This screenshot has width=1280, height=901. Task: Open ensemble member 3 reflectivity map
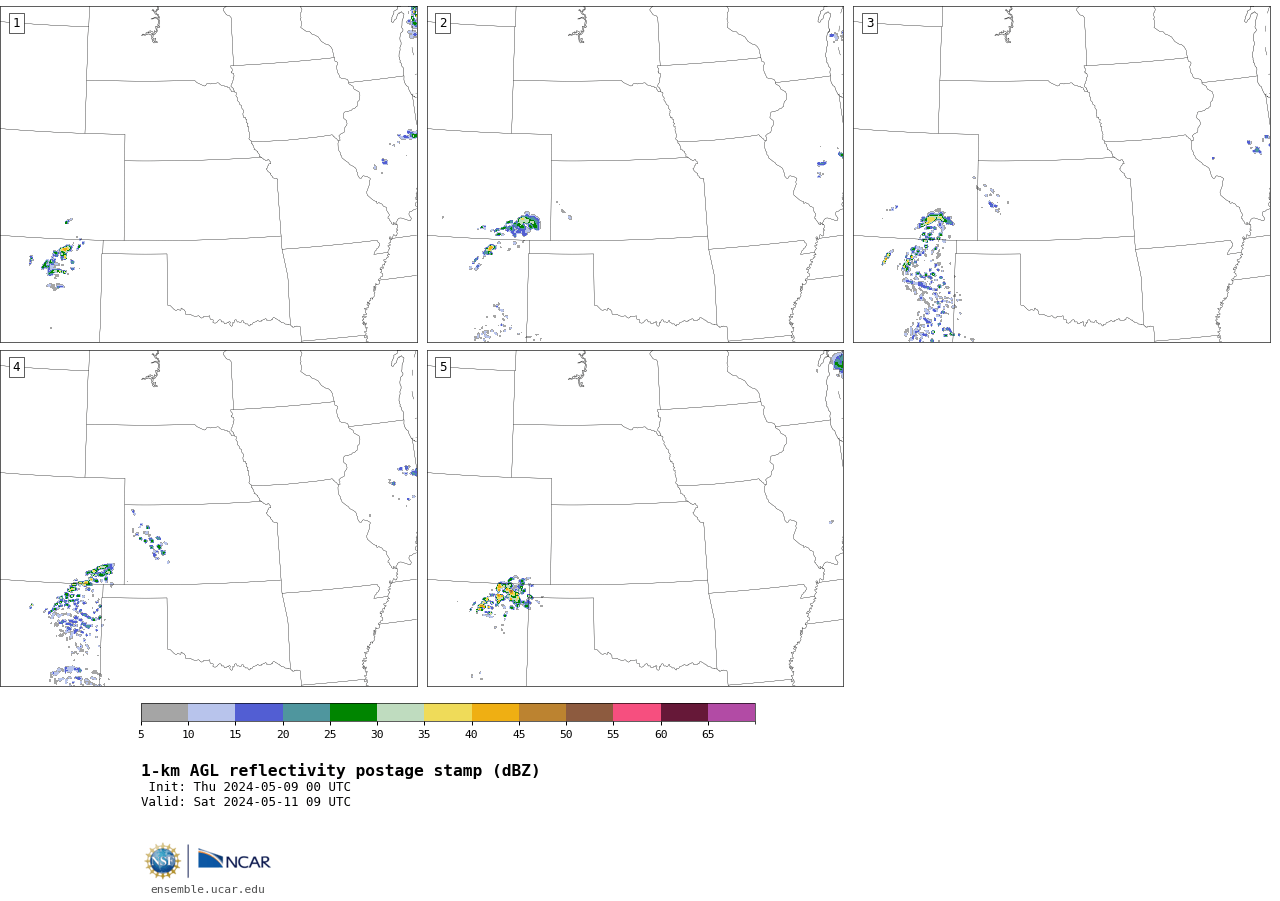(1062, 174)
